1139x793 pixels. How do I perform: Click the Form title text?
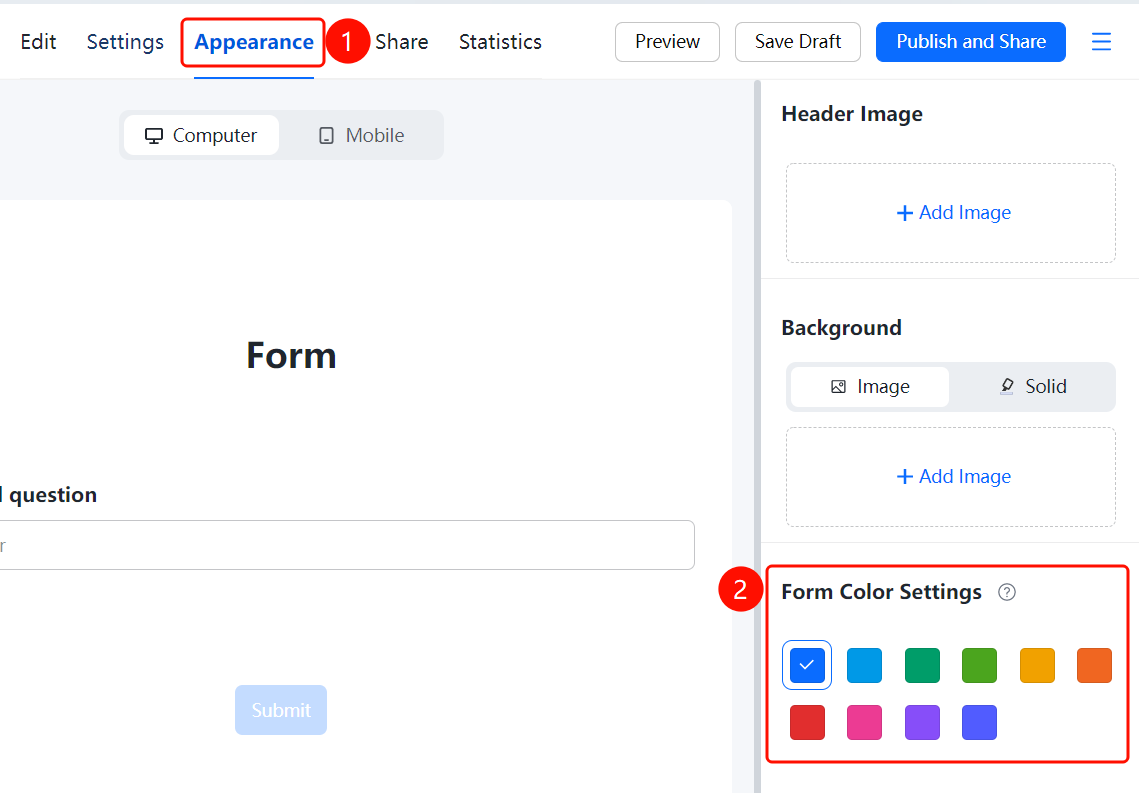[x=291, y=356]
